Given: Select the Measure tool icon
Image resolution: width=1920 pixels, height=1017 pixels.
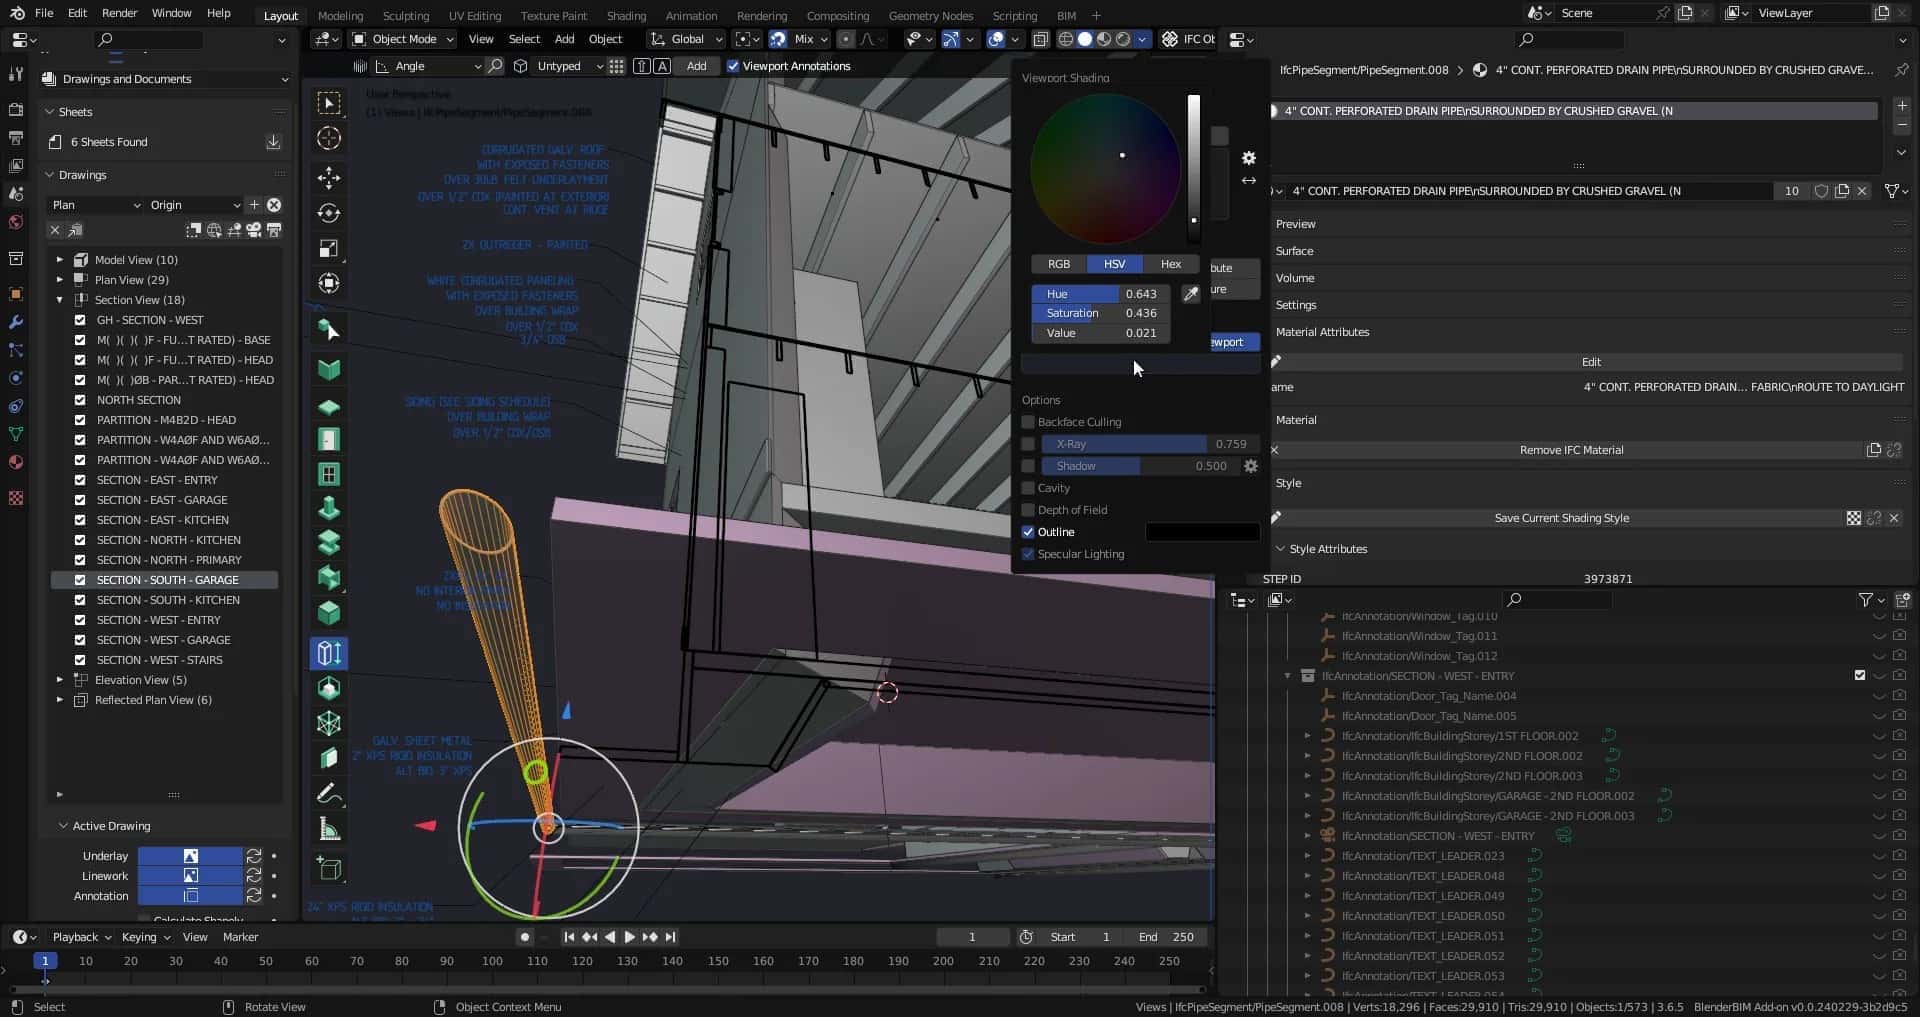Looking at the screenshot, I should pos(329,829).
